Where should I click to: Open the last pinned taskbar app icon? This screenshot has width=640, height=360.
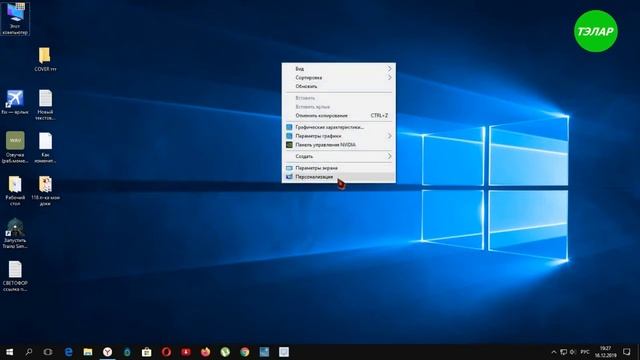point(284,352)
